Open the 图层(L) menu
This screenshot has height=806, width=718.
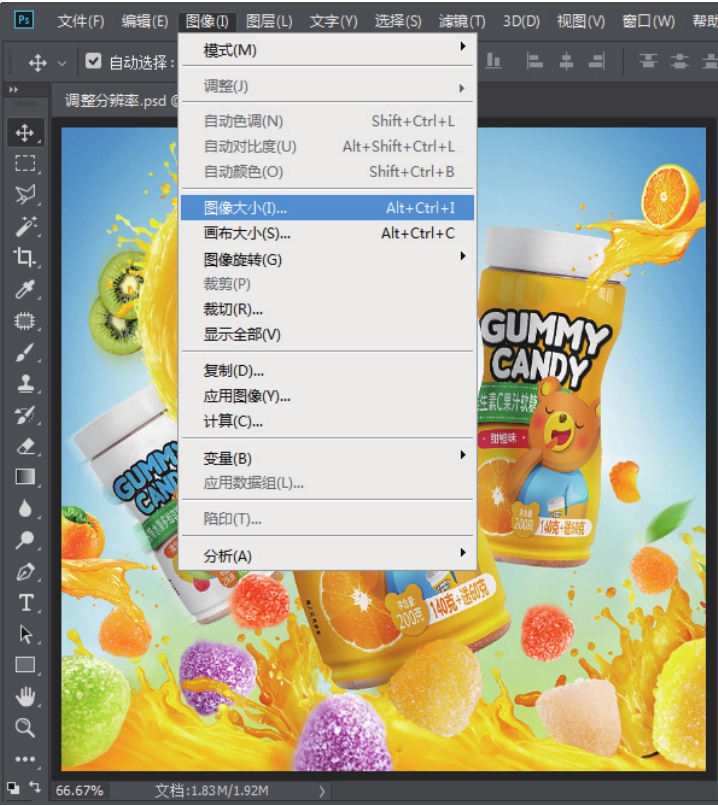(x=269, y=21)
